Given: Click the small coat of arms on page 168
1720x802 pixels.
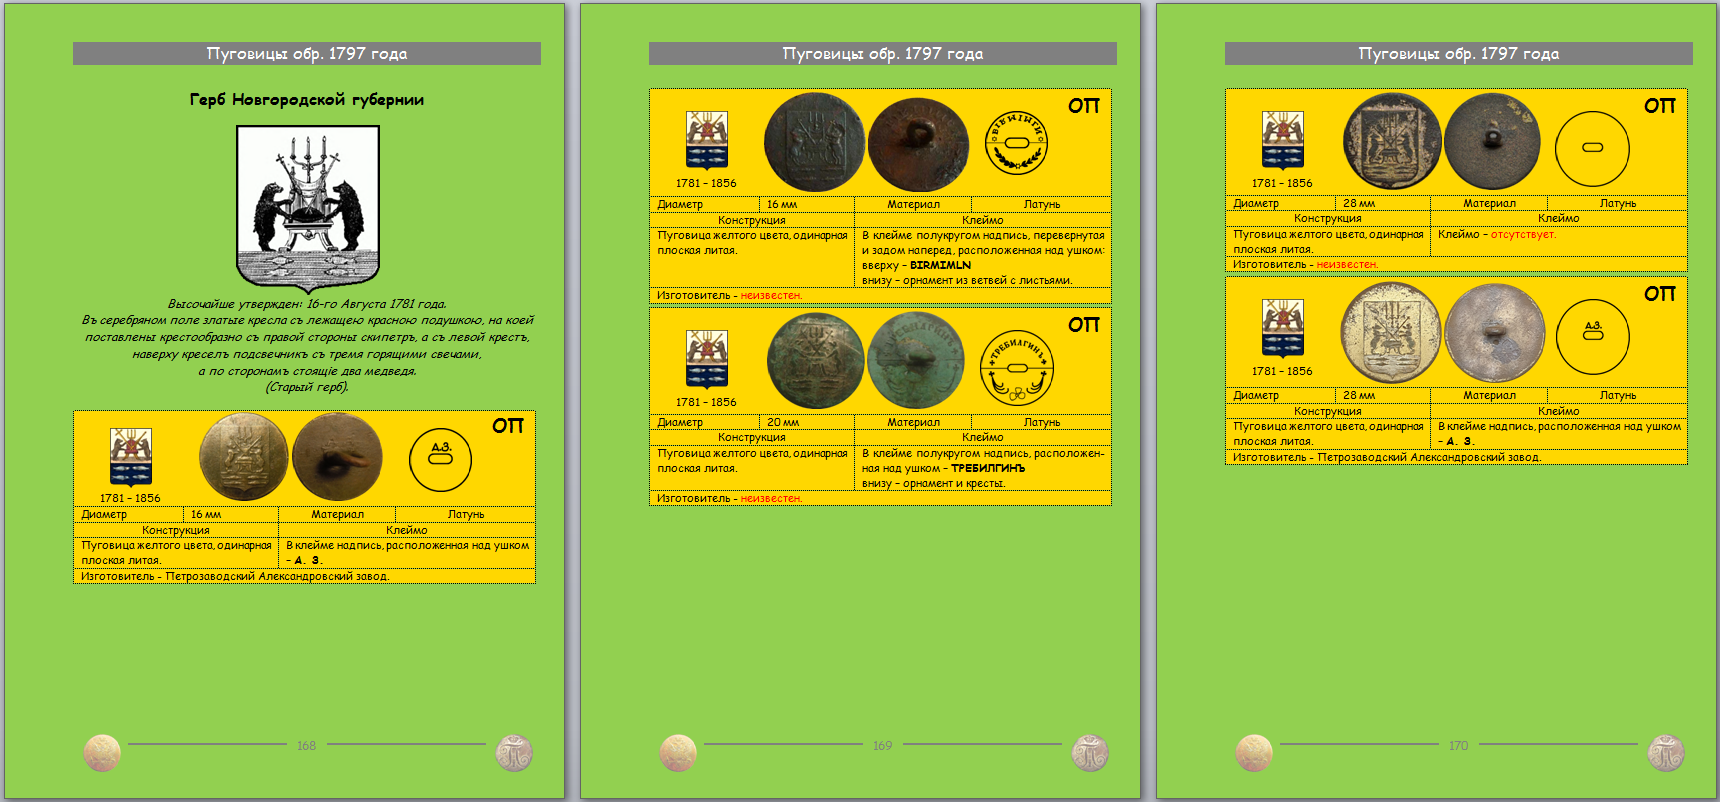Looking at the screenshot, I should 131,457.
